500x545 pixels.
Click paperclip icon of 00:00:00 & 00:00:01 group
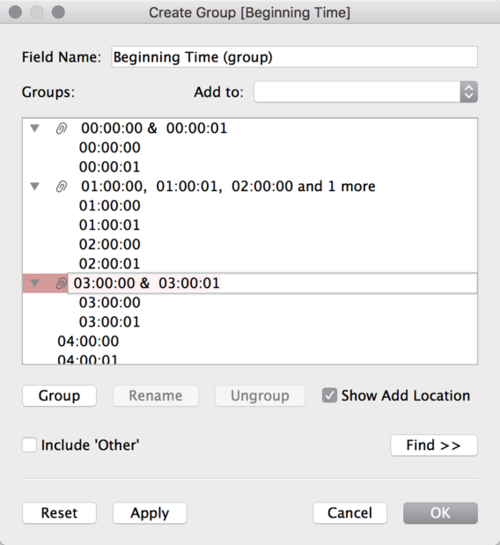click(61, 129)
